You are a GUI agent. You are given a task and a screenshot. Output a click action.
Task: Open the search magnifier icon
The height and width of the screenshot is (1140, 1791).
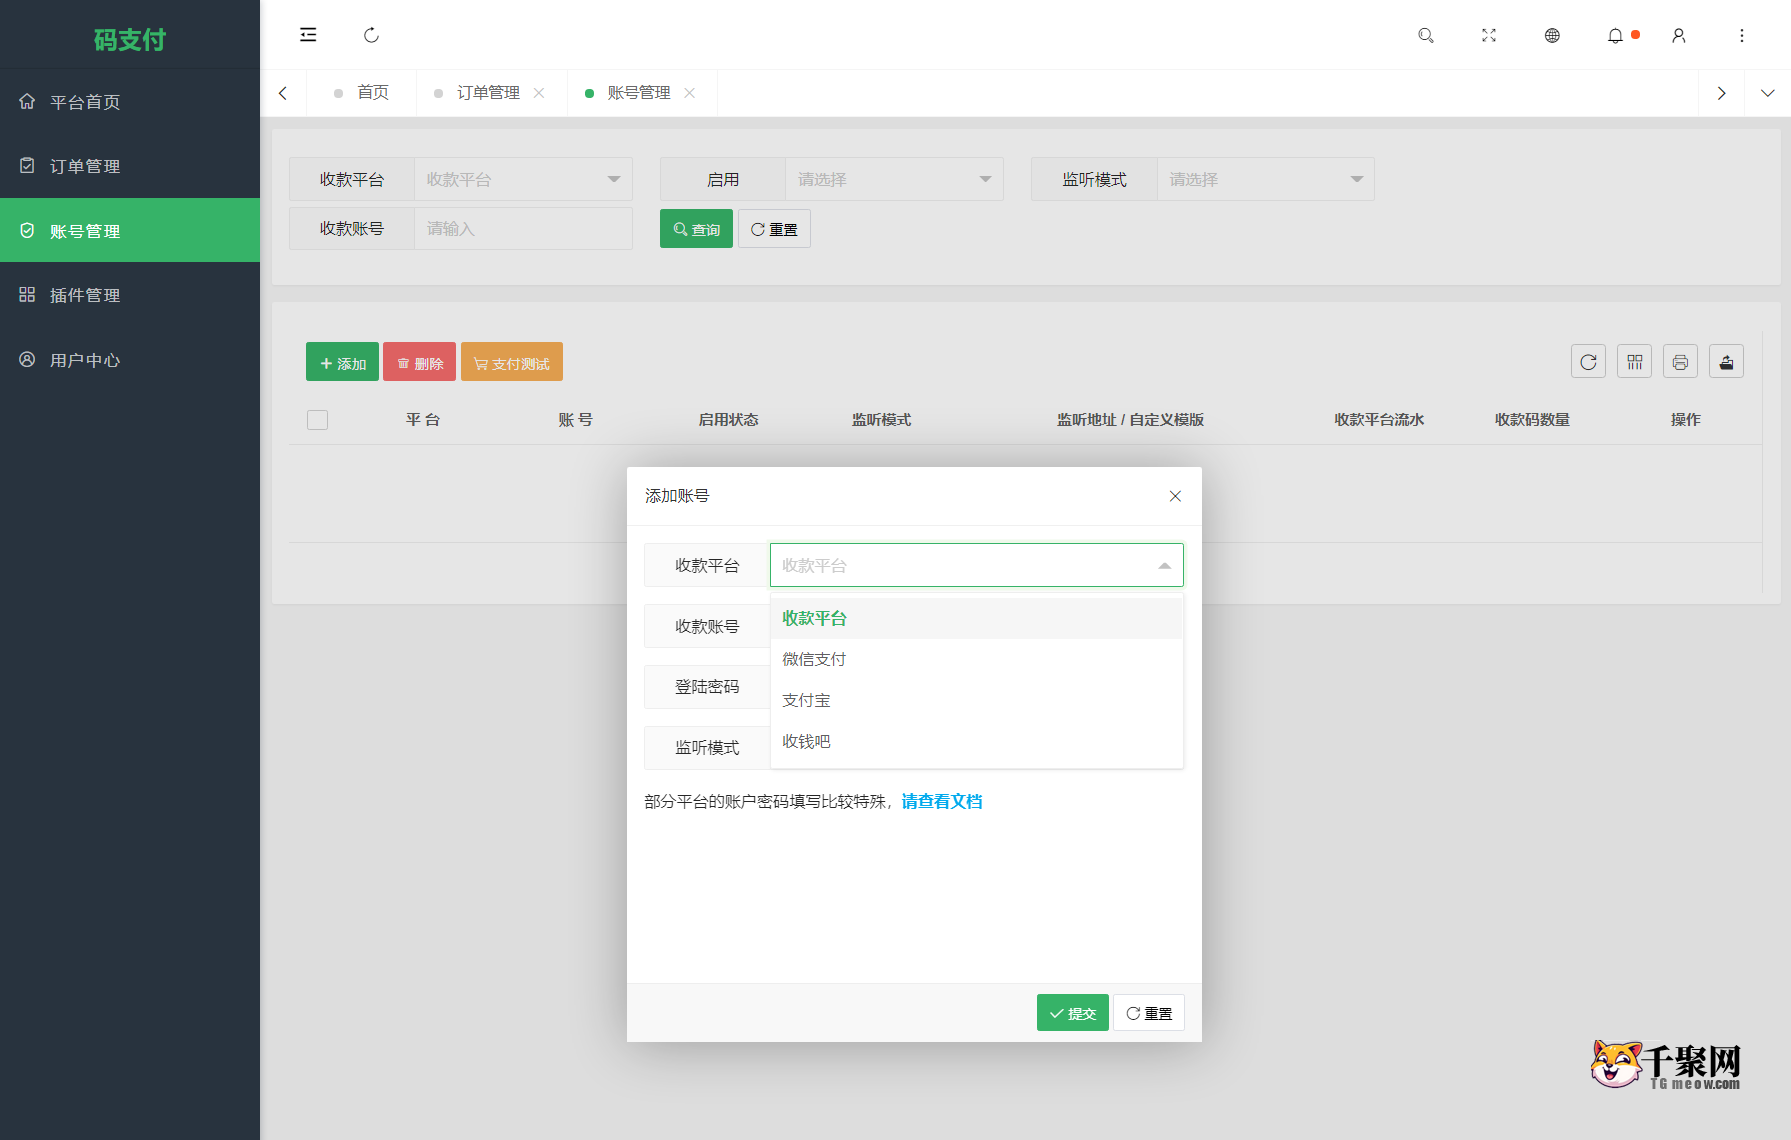tap(1426, 35)
